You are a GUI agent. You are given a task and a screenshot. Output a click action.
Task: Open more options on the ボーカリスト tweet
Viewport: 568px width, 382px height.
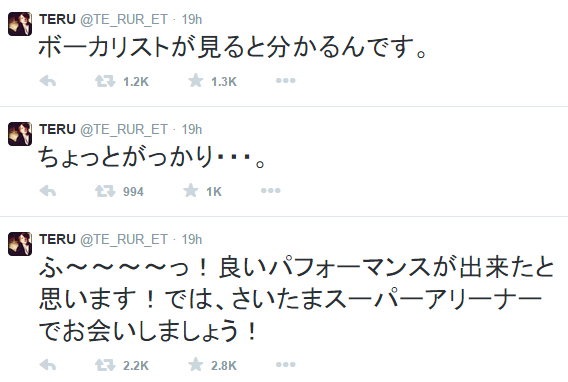285,80
